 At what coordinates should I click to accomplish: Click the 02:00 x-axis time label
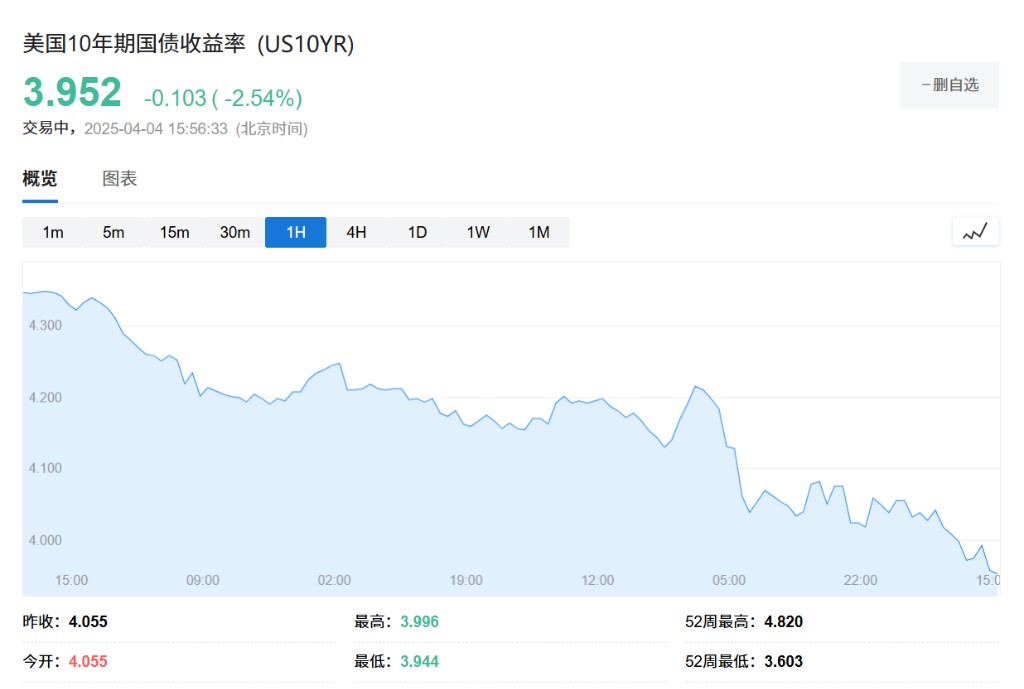click(x=334, y=581)
